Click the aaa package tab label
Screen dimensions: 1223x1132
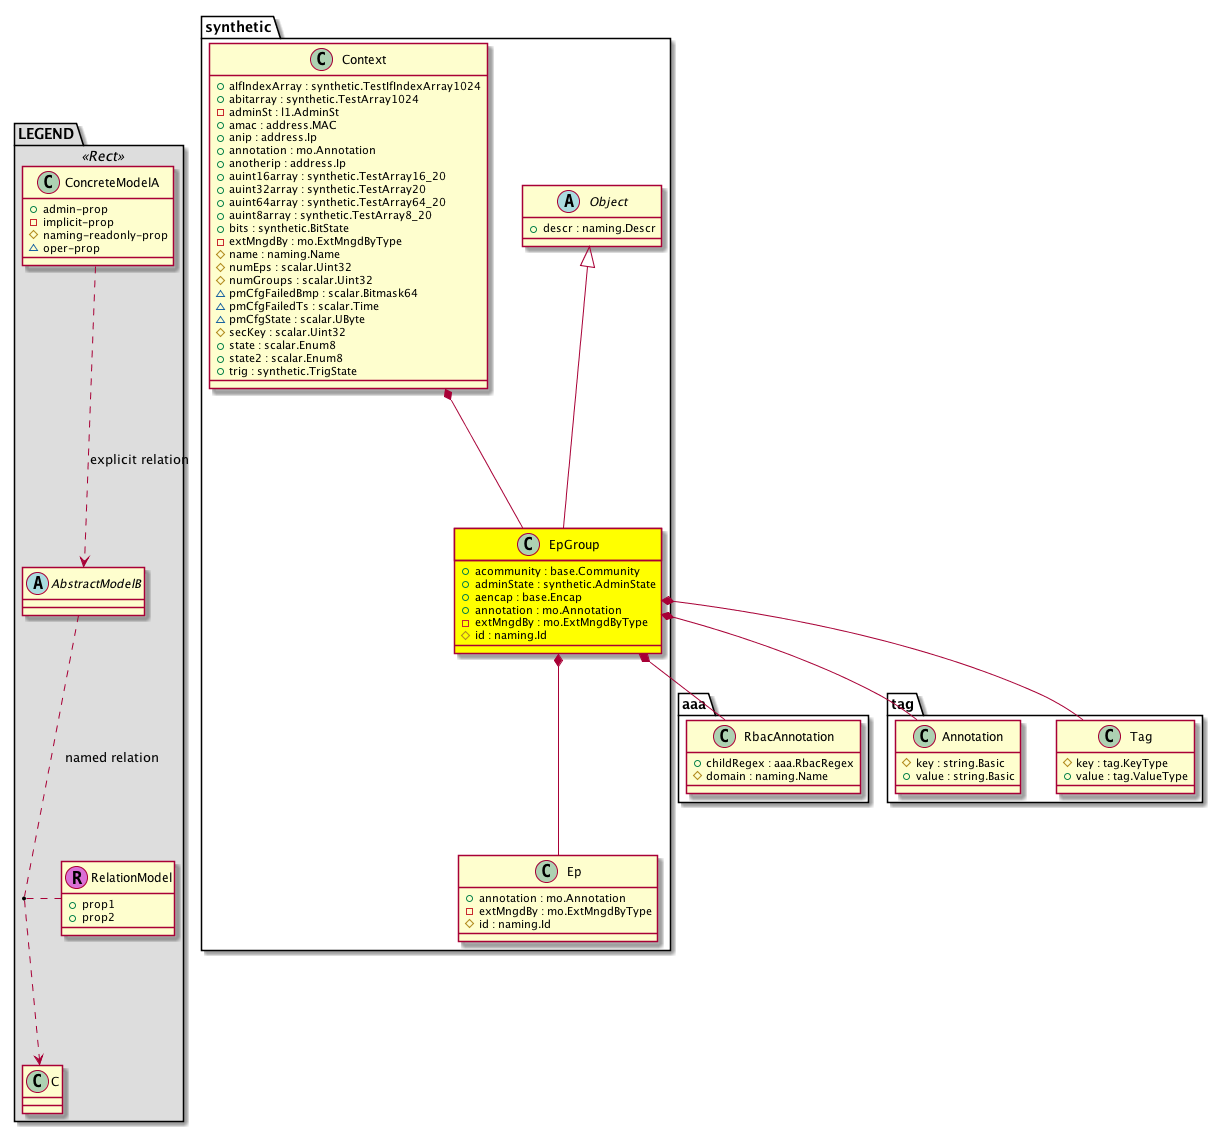click(694, 704)
